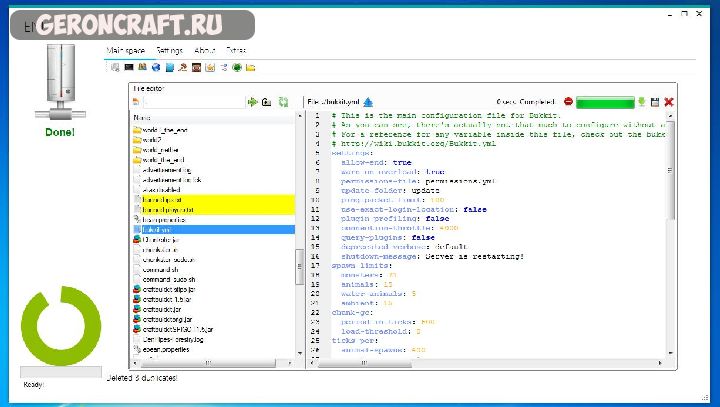
Task: Click the black console icon in the toolbar
Action: coord(129,68)
